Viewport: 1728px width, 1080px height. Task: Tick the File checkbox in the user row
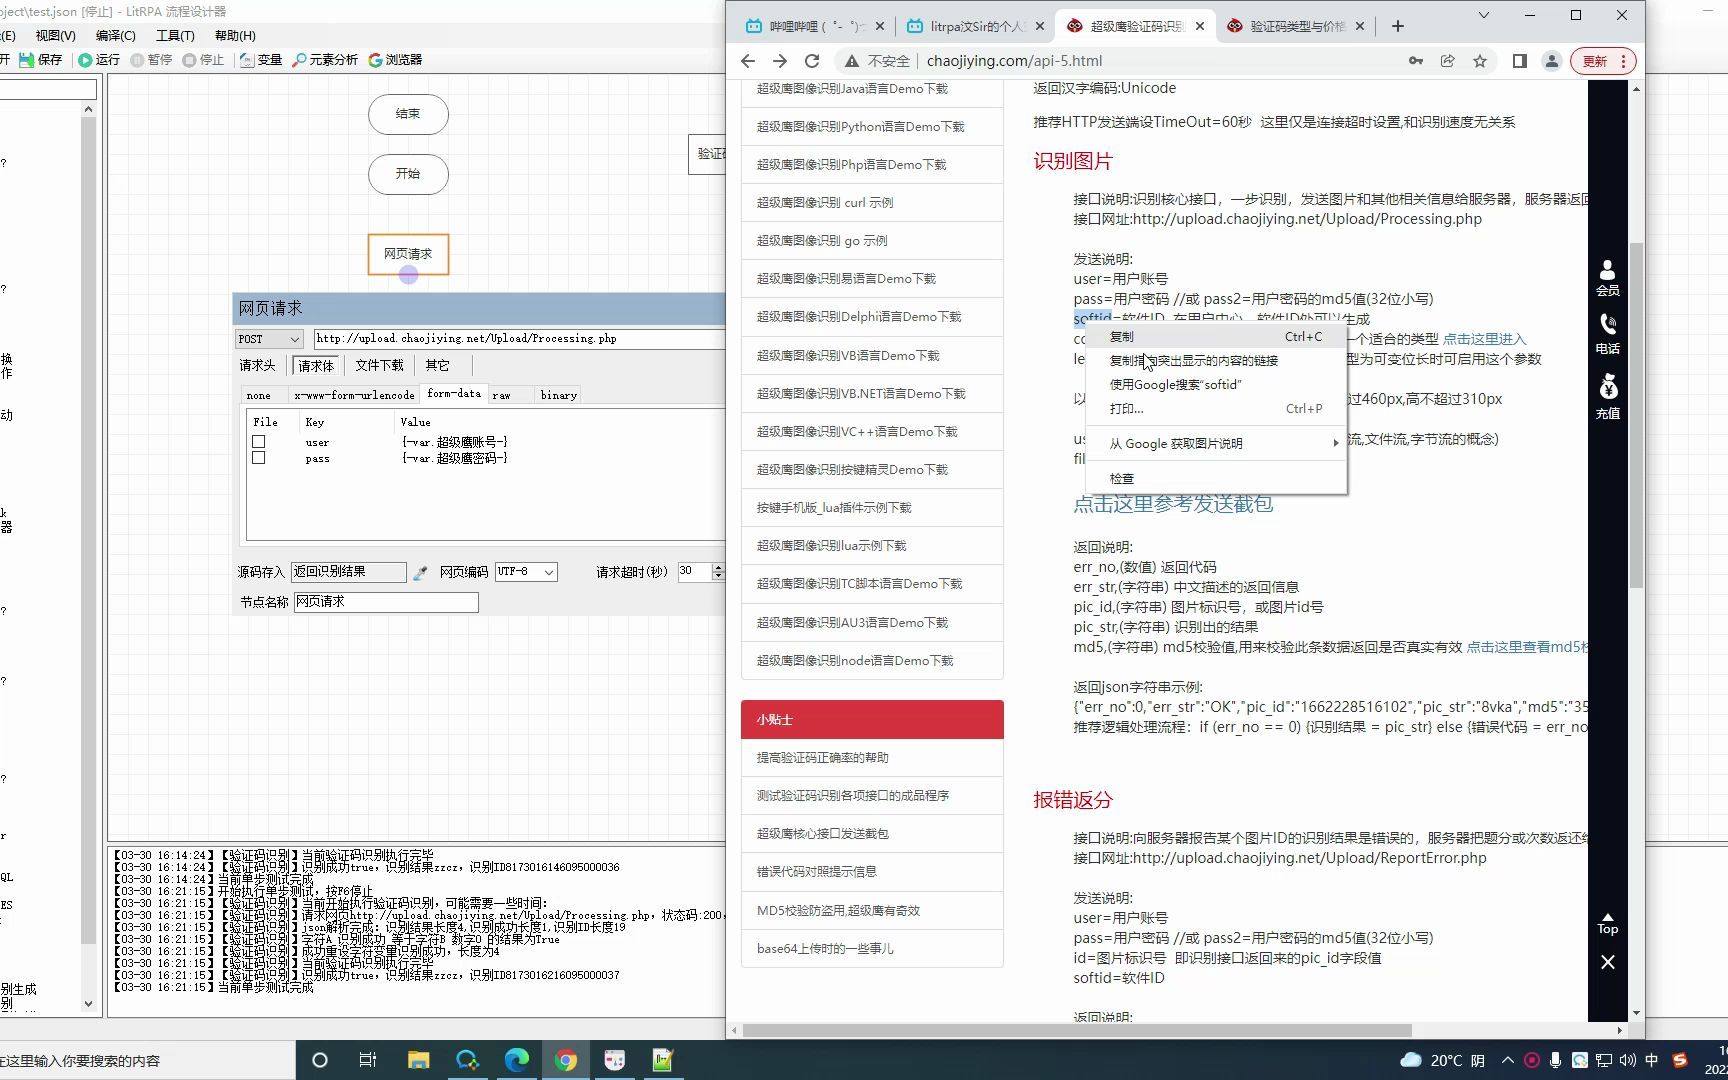(x=258, y=441)
